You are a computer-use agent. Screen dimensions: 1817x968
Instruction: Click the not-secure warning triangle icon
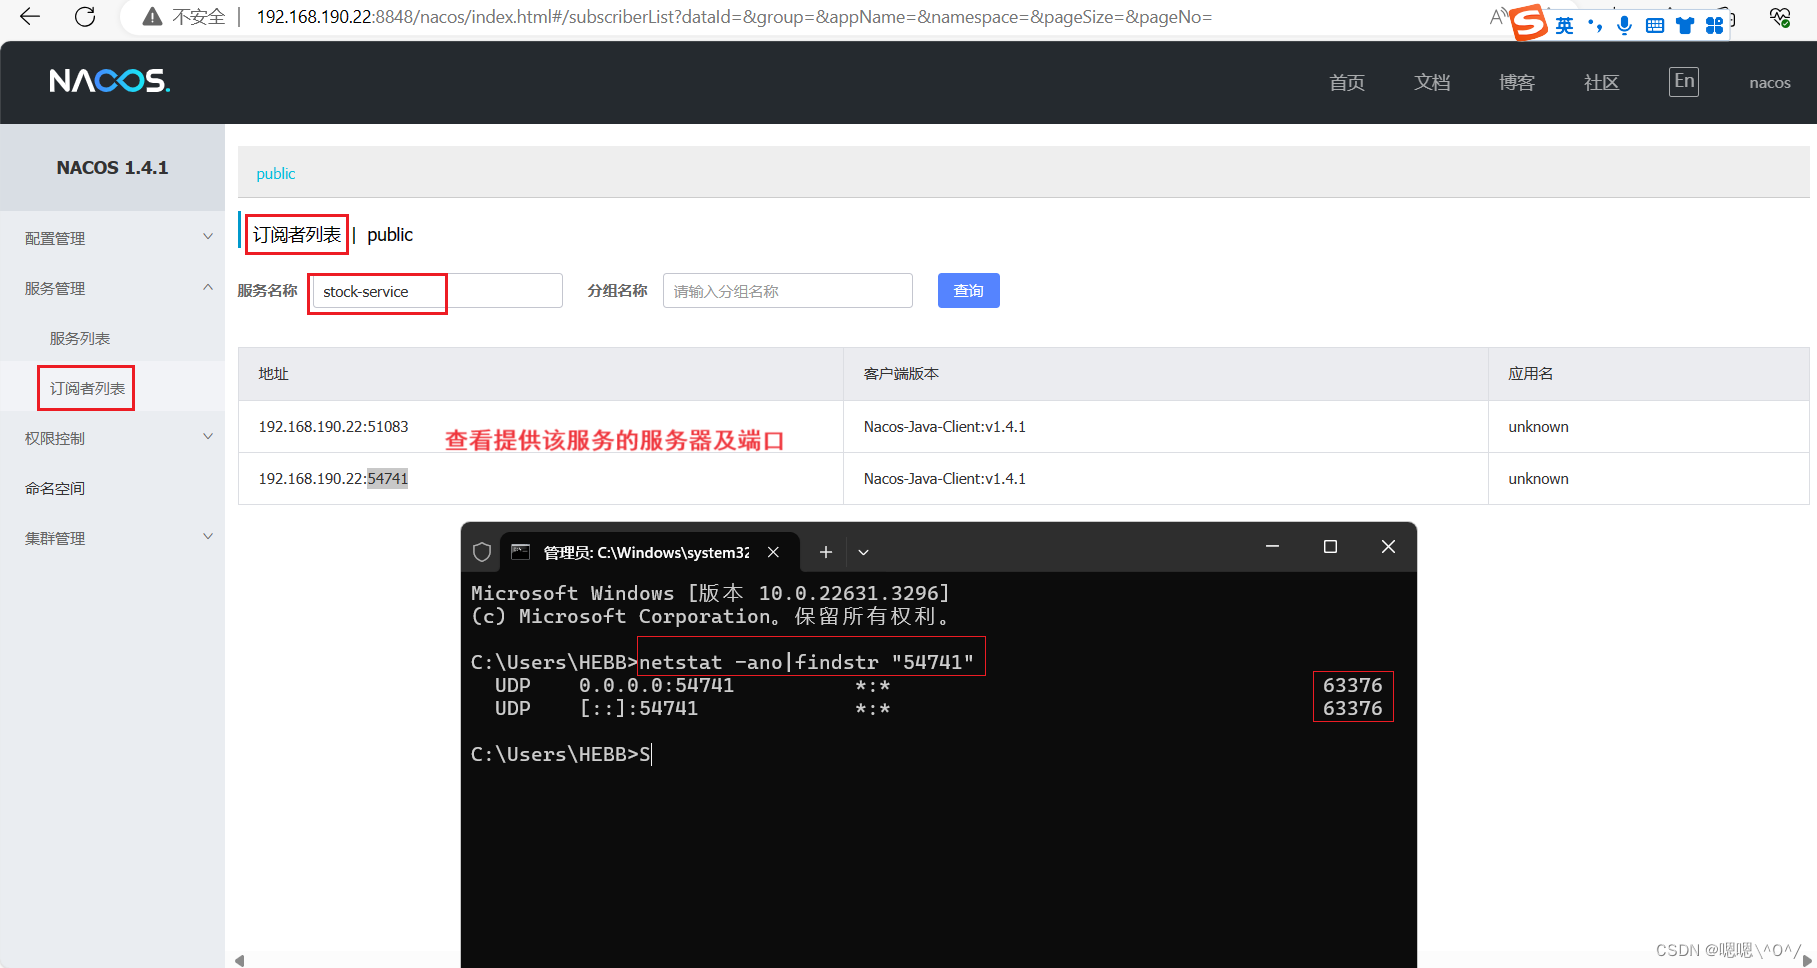152,17
